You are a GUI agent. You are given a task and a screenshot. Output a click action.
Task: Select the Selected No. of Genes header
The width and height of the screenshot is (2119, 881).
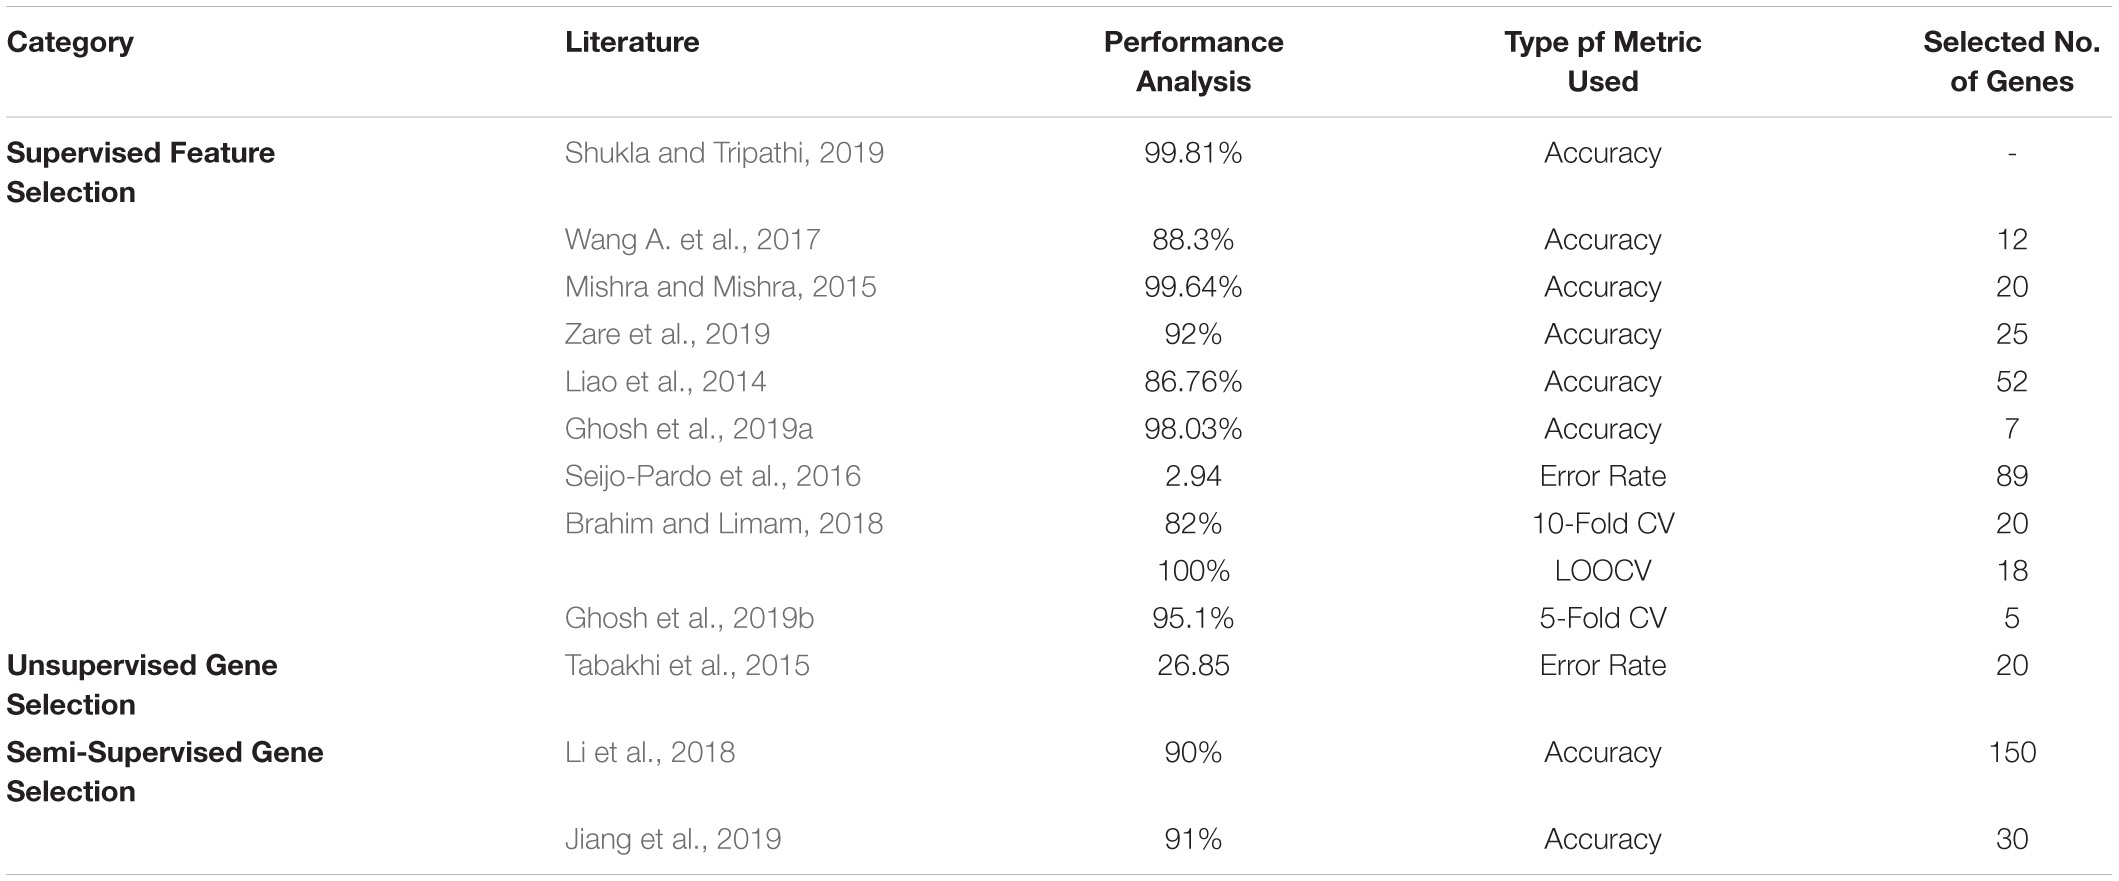coord(2011,62)
